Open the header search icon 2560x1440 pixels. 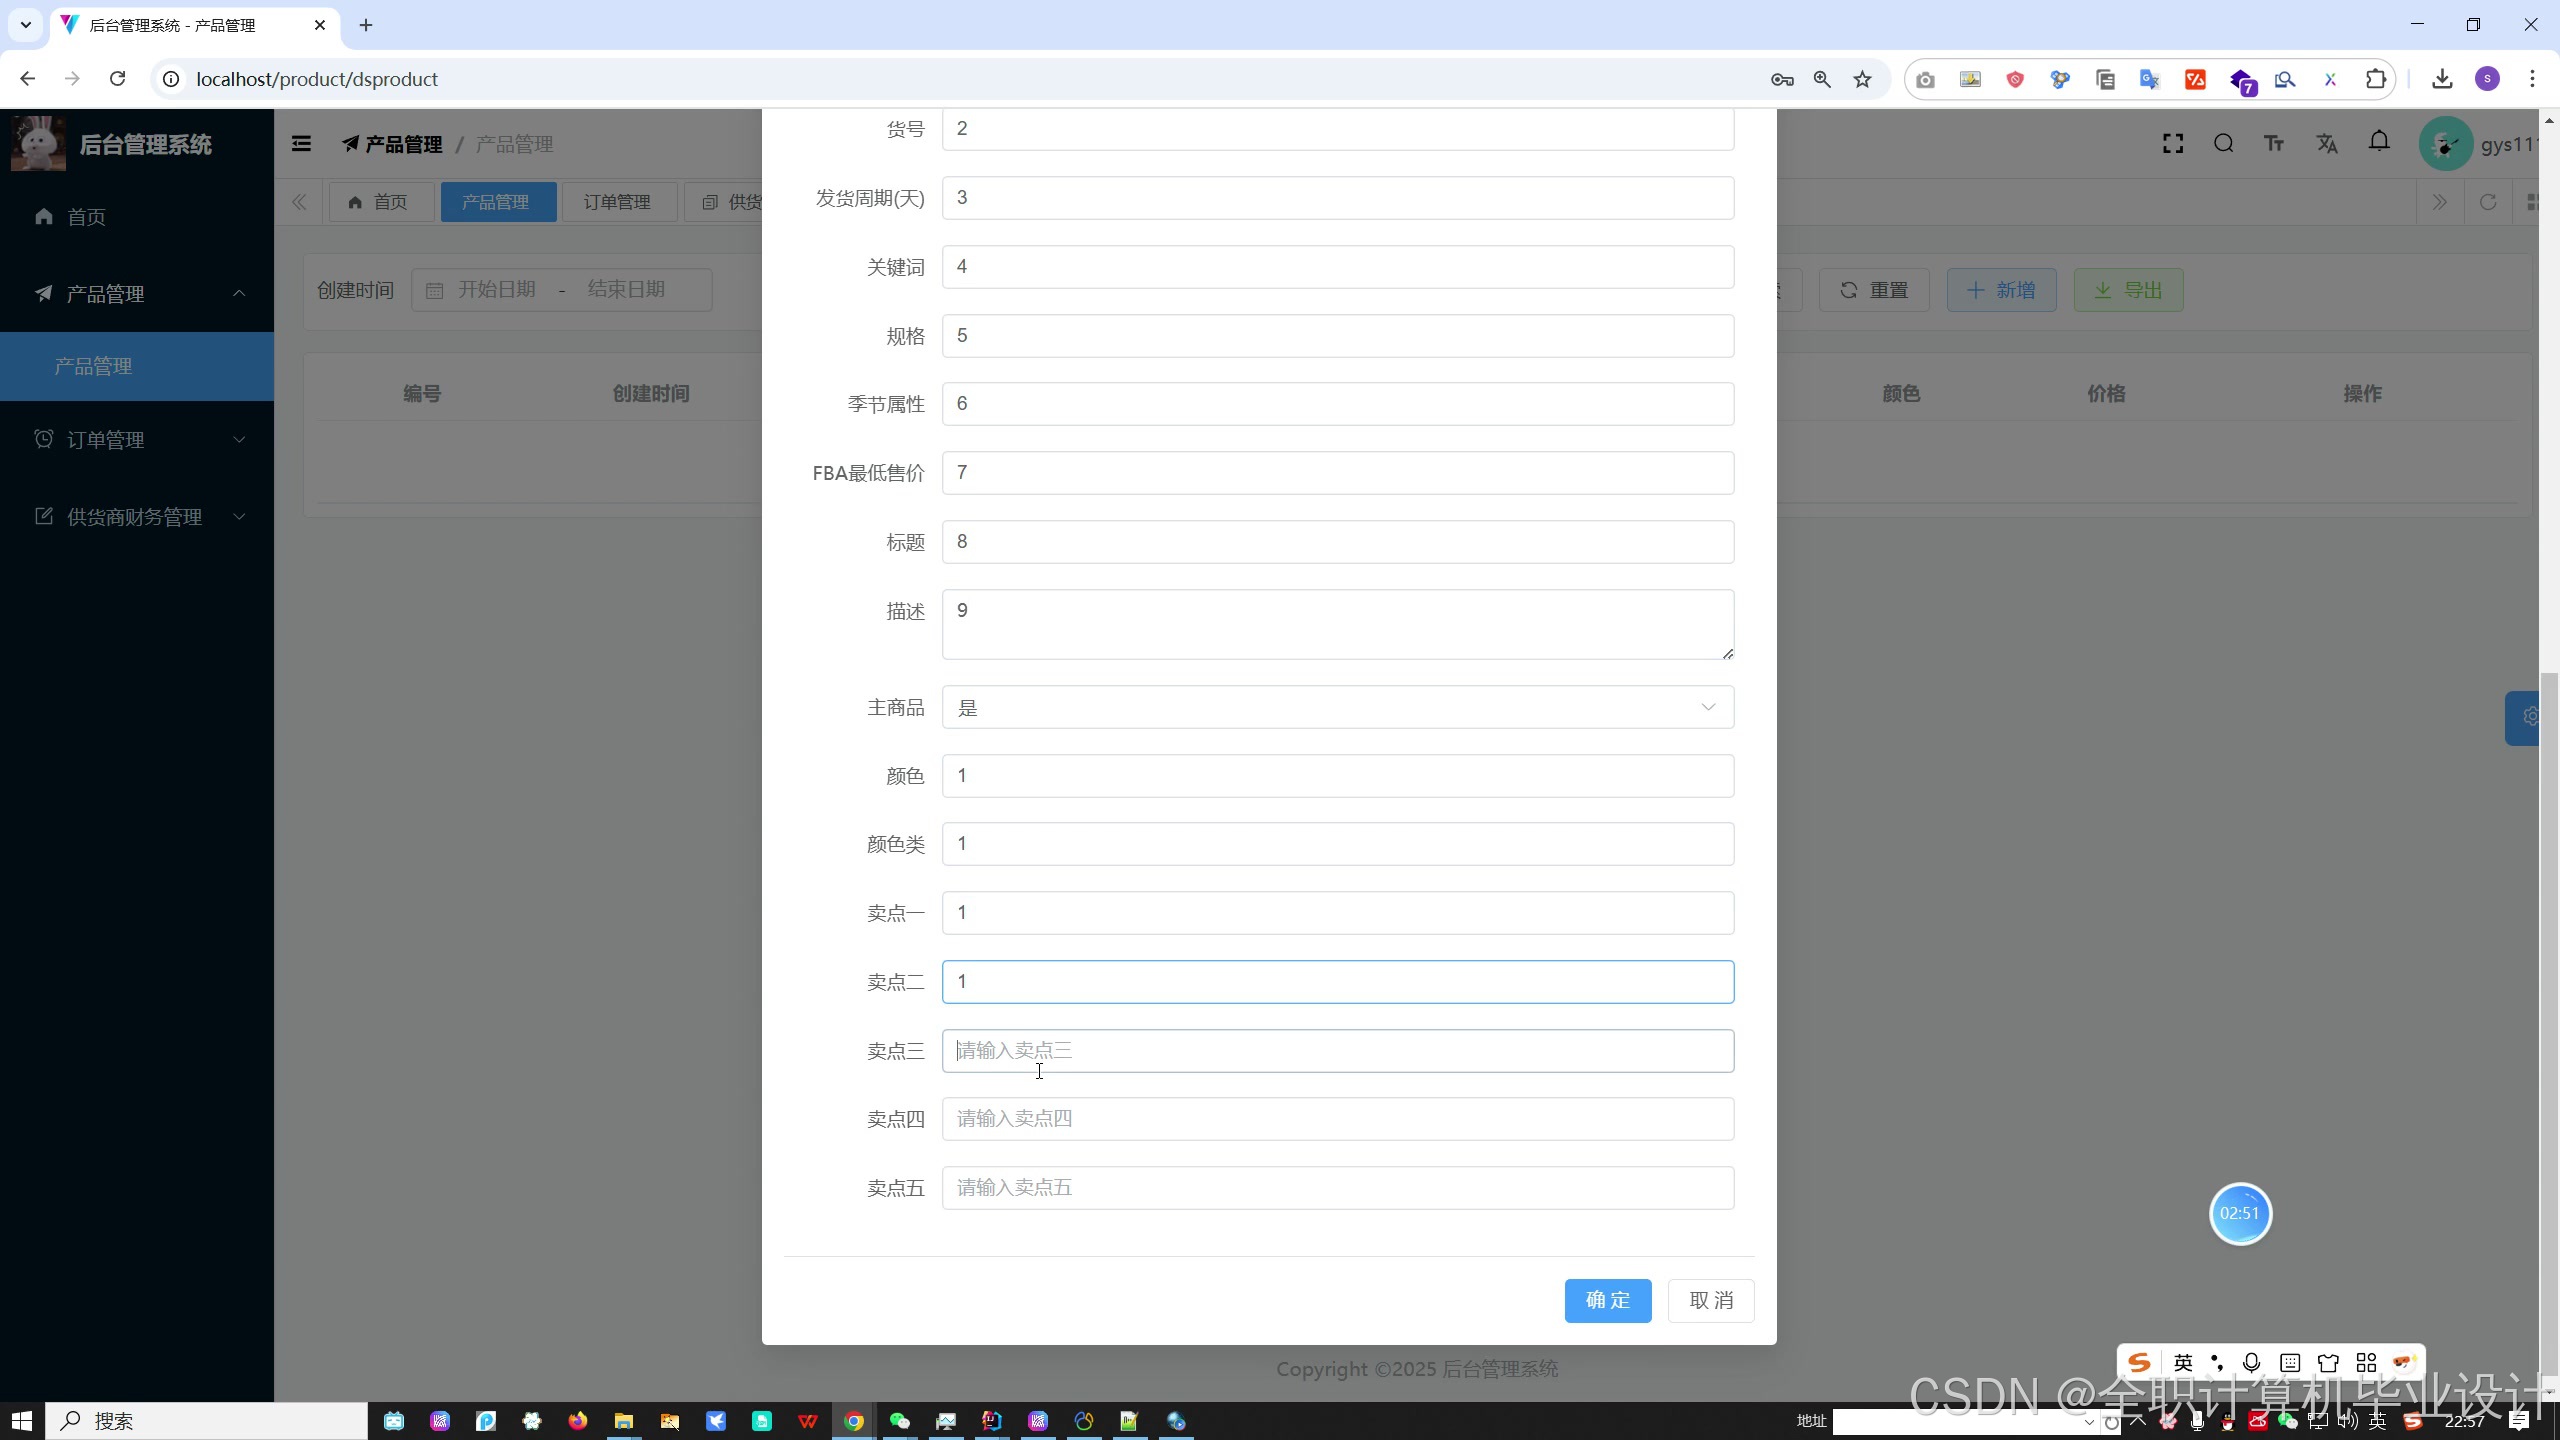[2223, 144]
